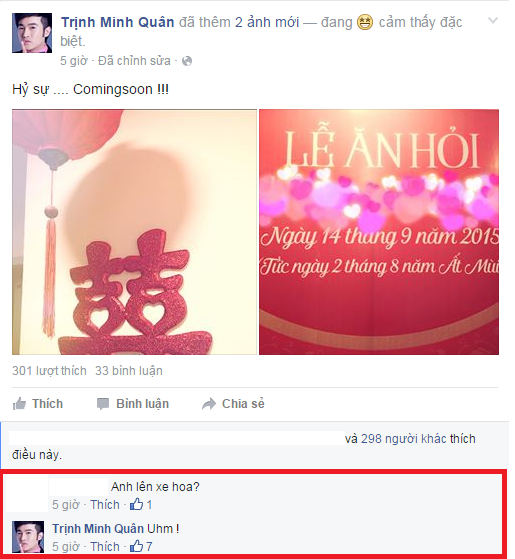Click the thumbs-up icon beside Thích under the post
This screenshot has height=559, width=515.
19,404
